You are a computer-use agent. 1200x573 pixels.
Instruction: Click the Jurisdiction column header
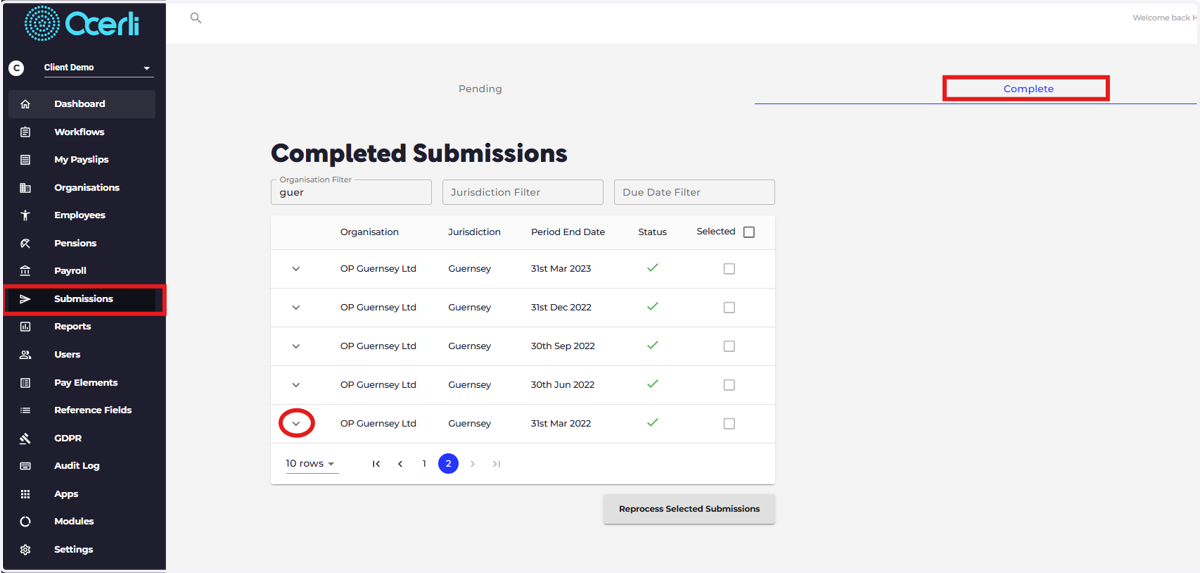[474, 232]
